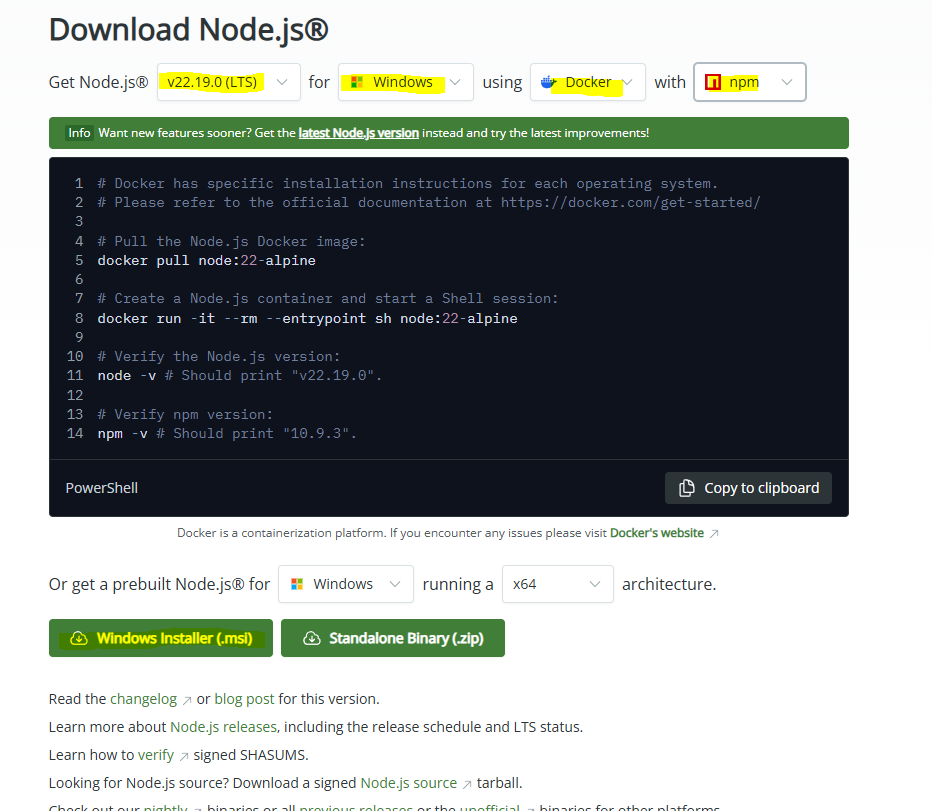
Task: Click the PowerShell label under code block
Action: tap(102, 488)
